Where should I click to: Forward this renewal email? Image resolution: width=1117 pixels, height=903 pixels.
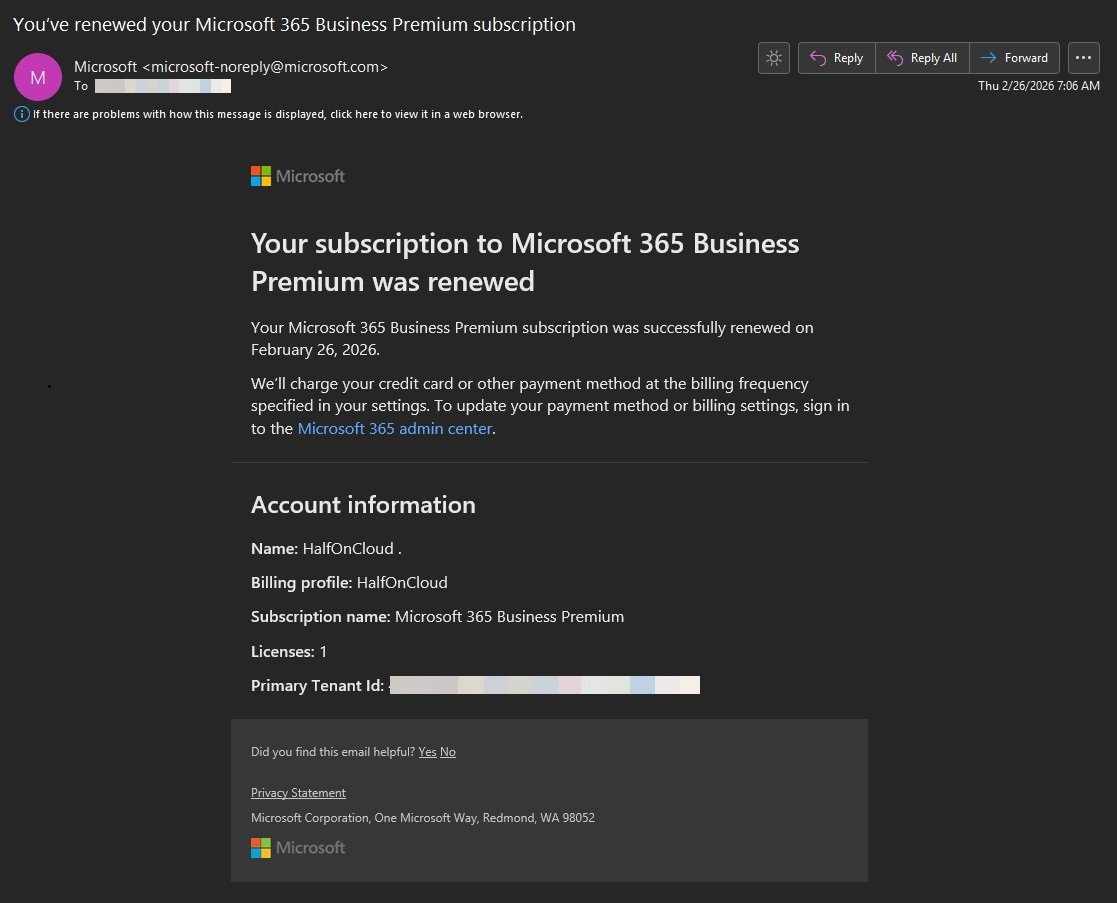click(1015, 58)
